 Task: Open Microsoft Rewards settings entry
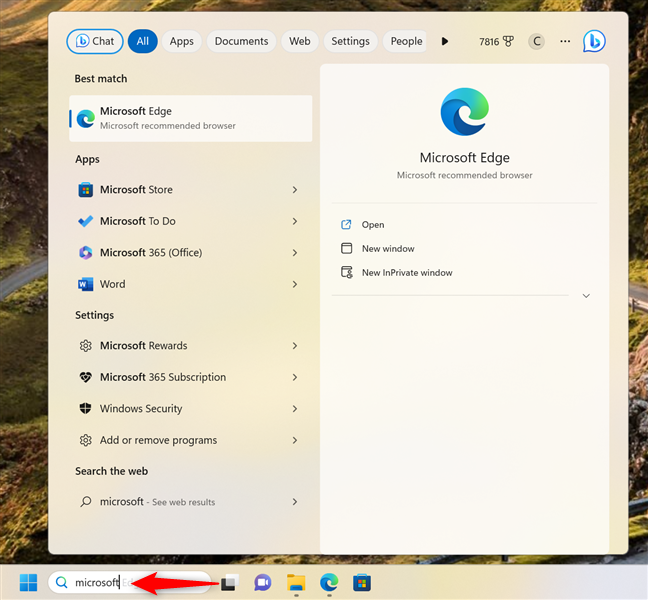pyautogui.click(x=191, y=346)
